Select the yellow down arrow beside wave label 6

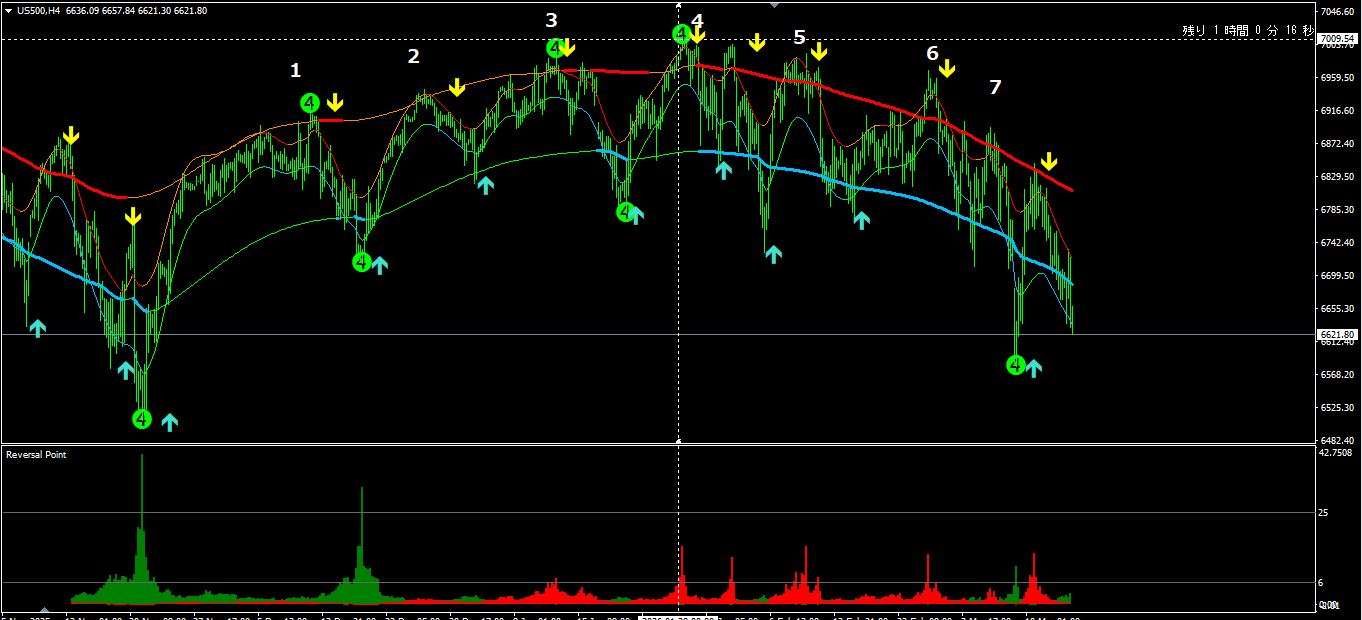pos(946,68)
